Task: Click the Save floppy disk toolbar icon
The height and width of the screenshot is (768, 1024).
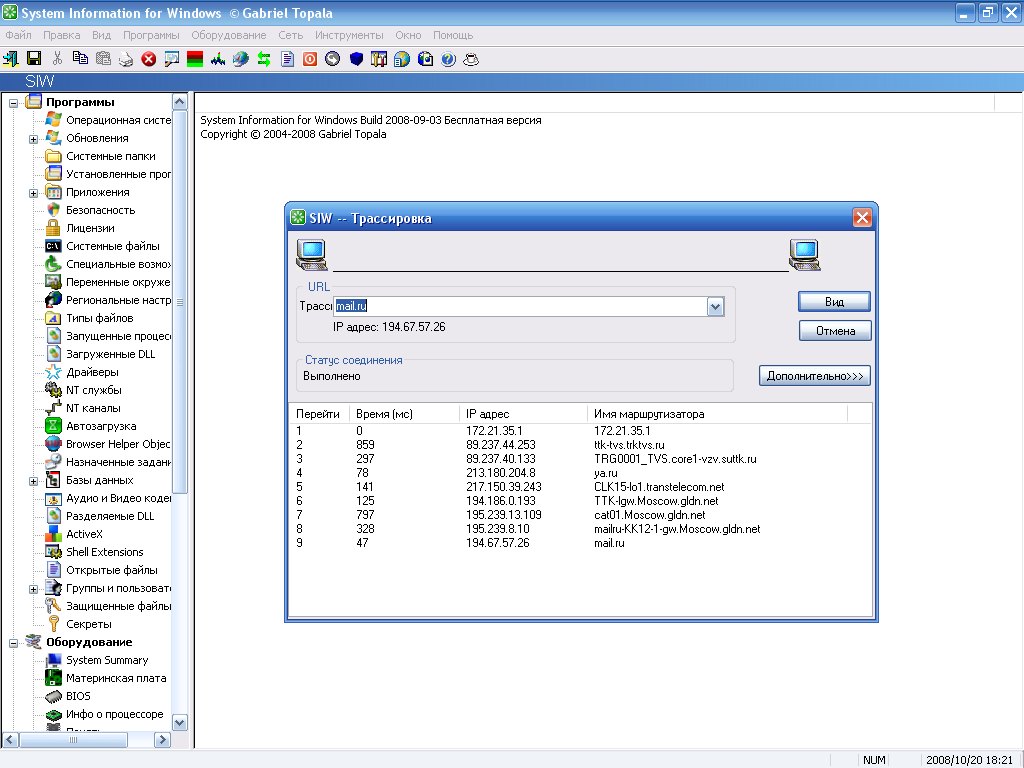Action: click(x=33, y=59)
